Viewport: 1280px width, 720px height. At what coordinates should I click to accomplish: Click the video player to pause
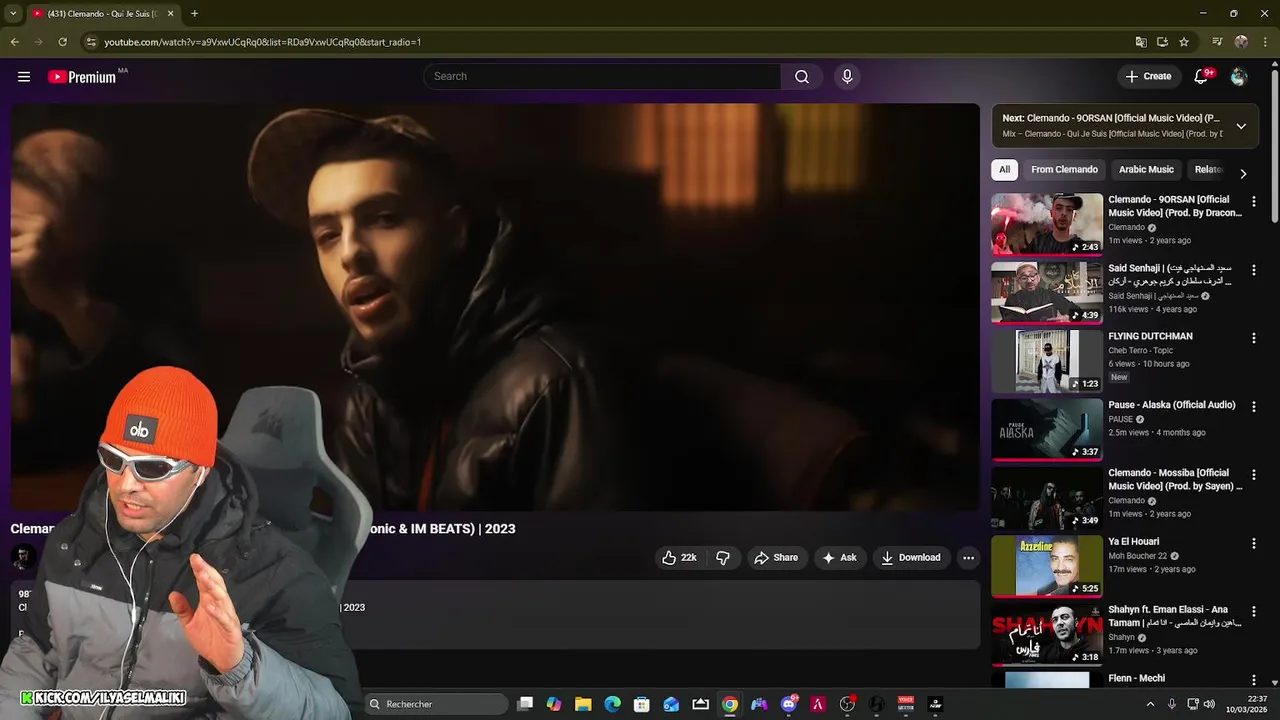[x=495, y=307]
